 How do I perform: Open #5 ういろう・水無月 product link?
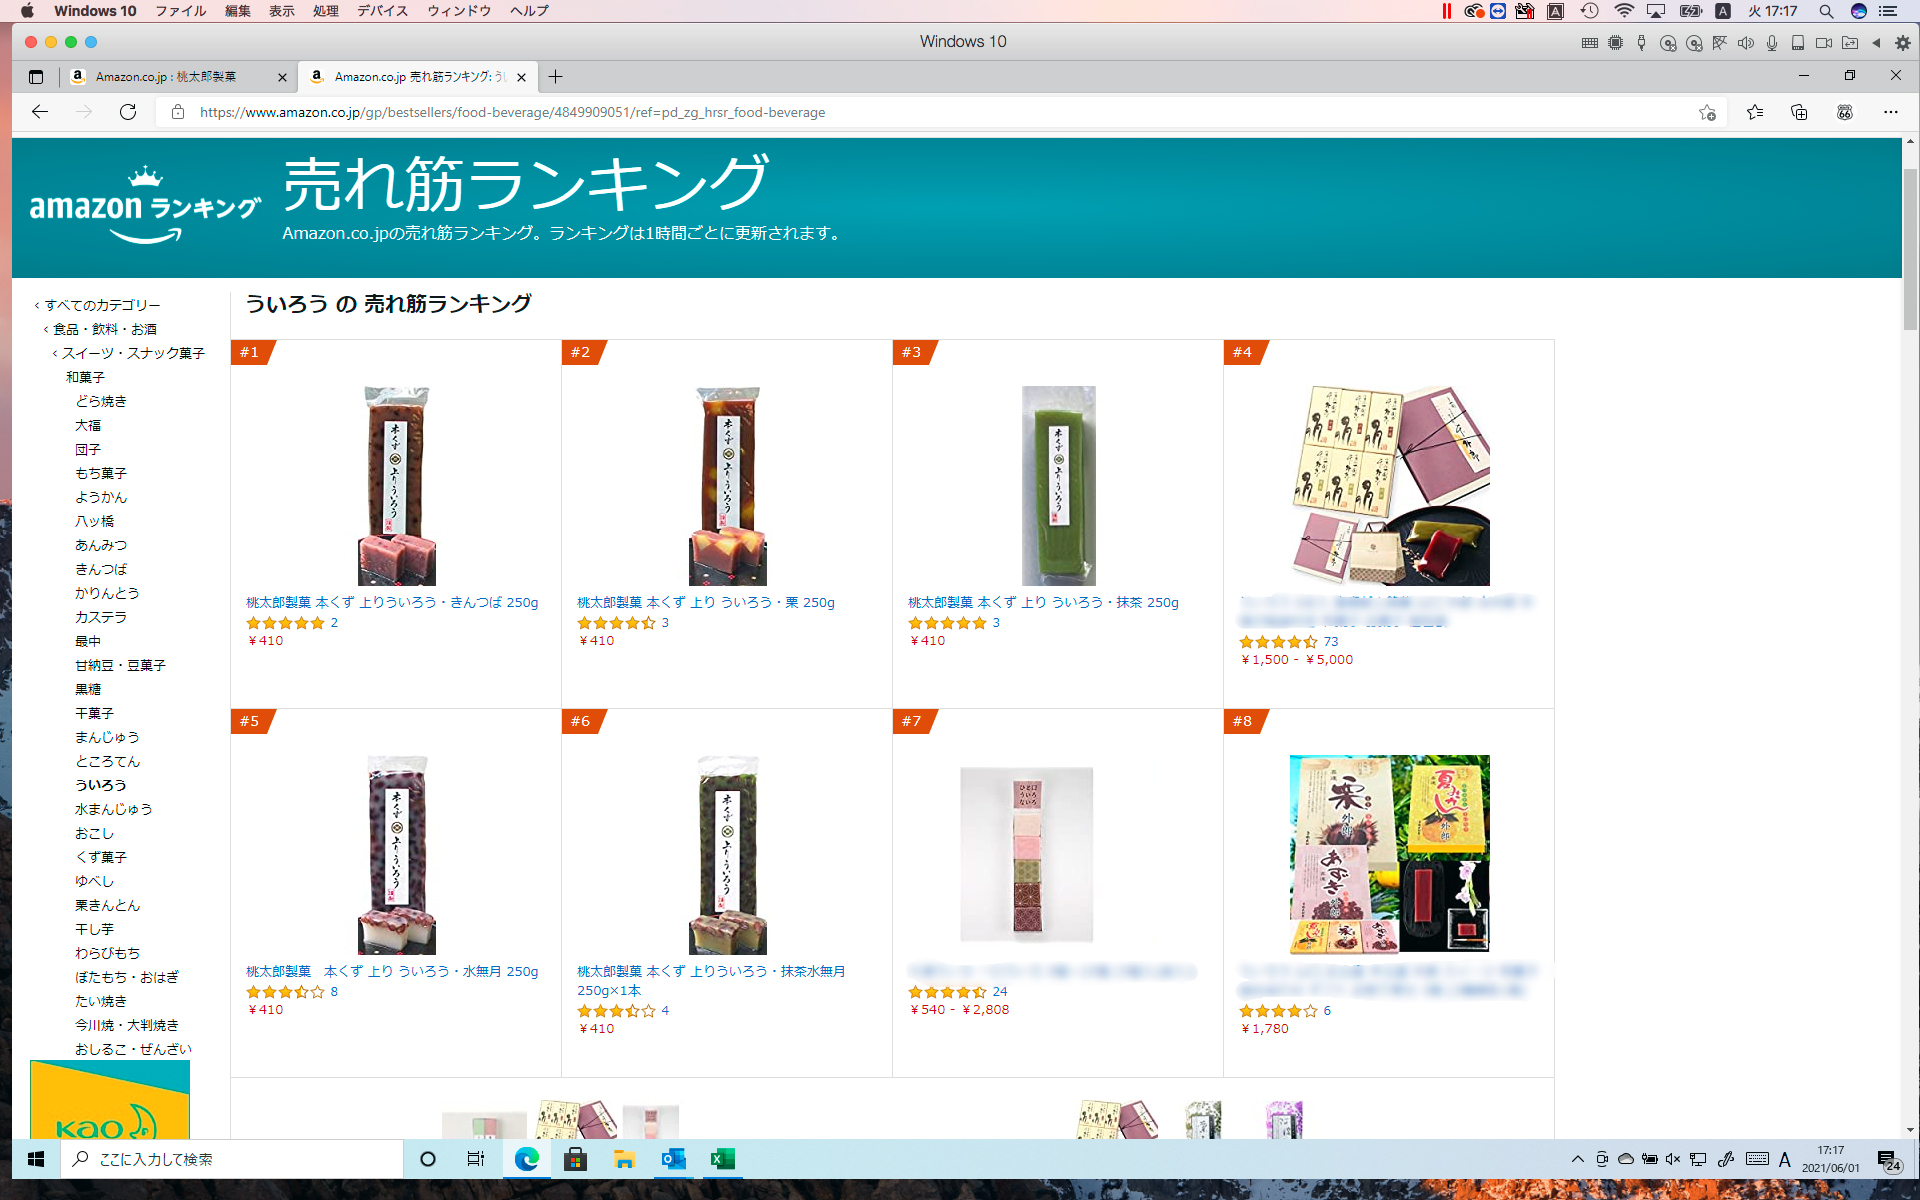pyautogui.click(x=392, y=971)
